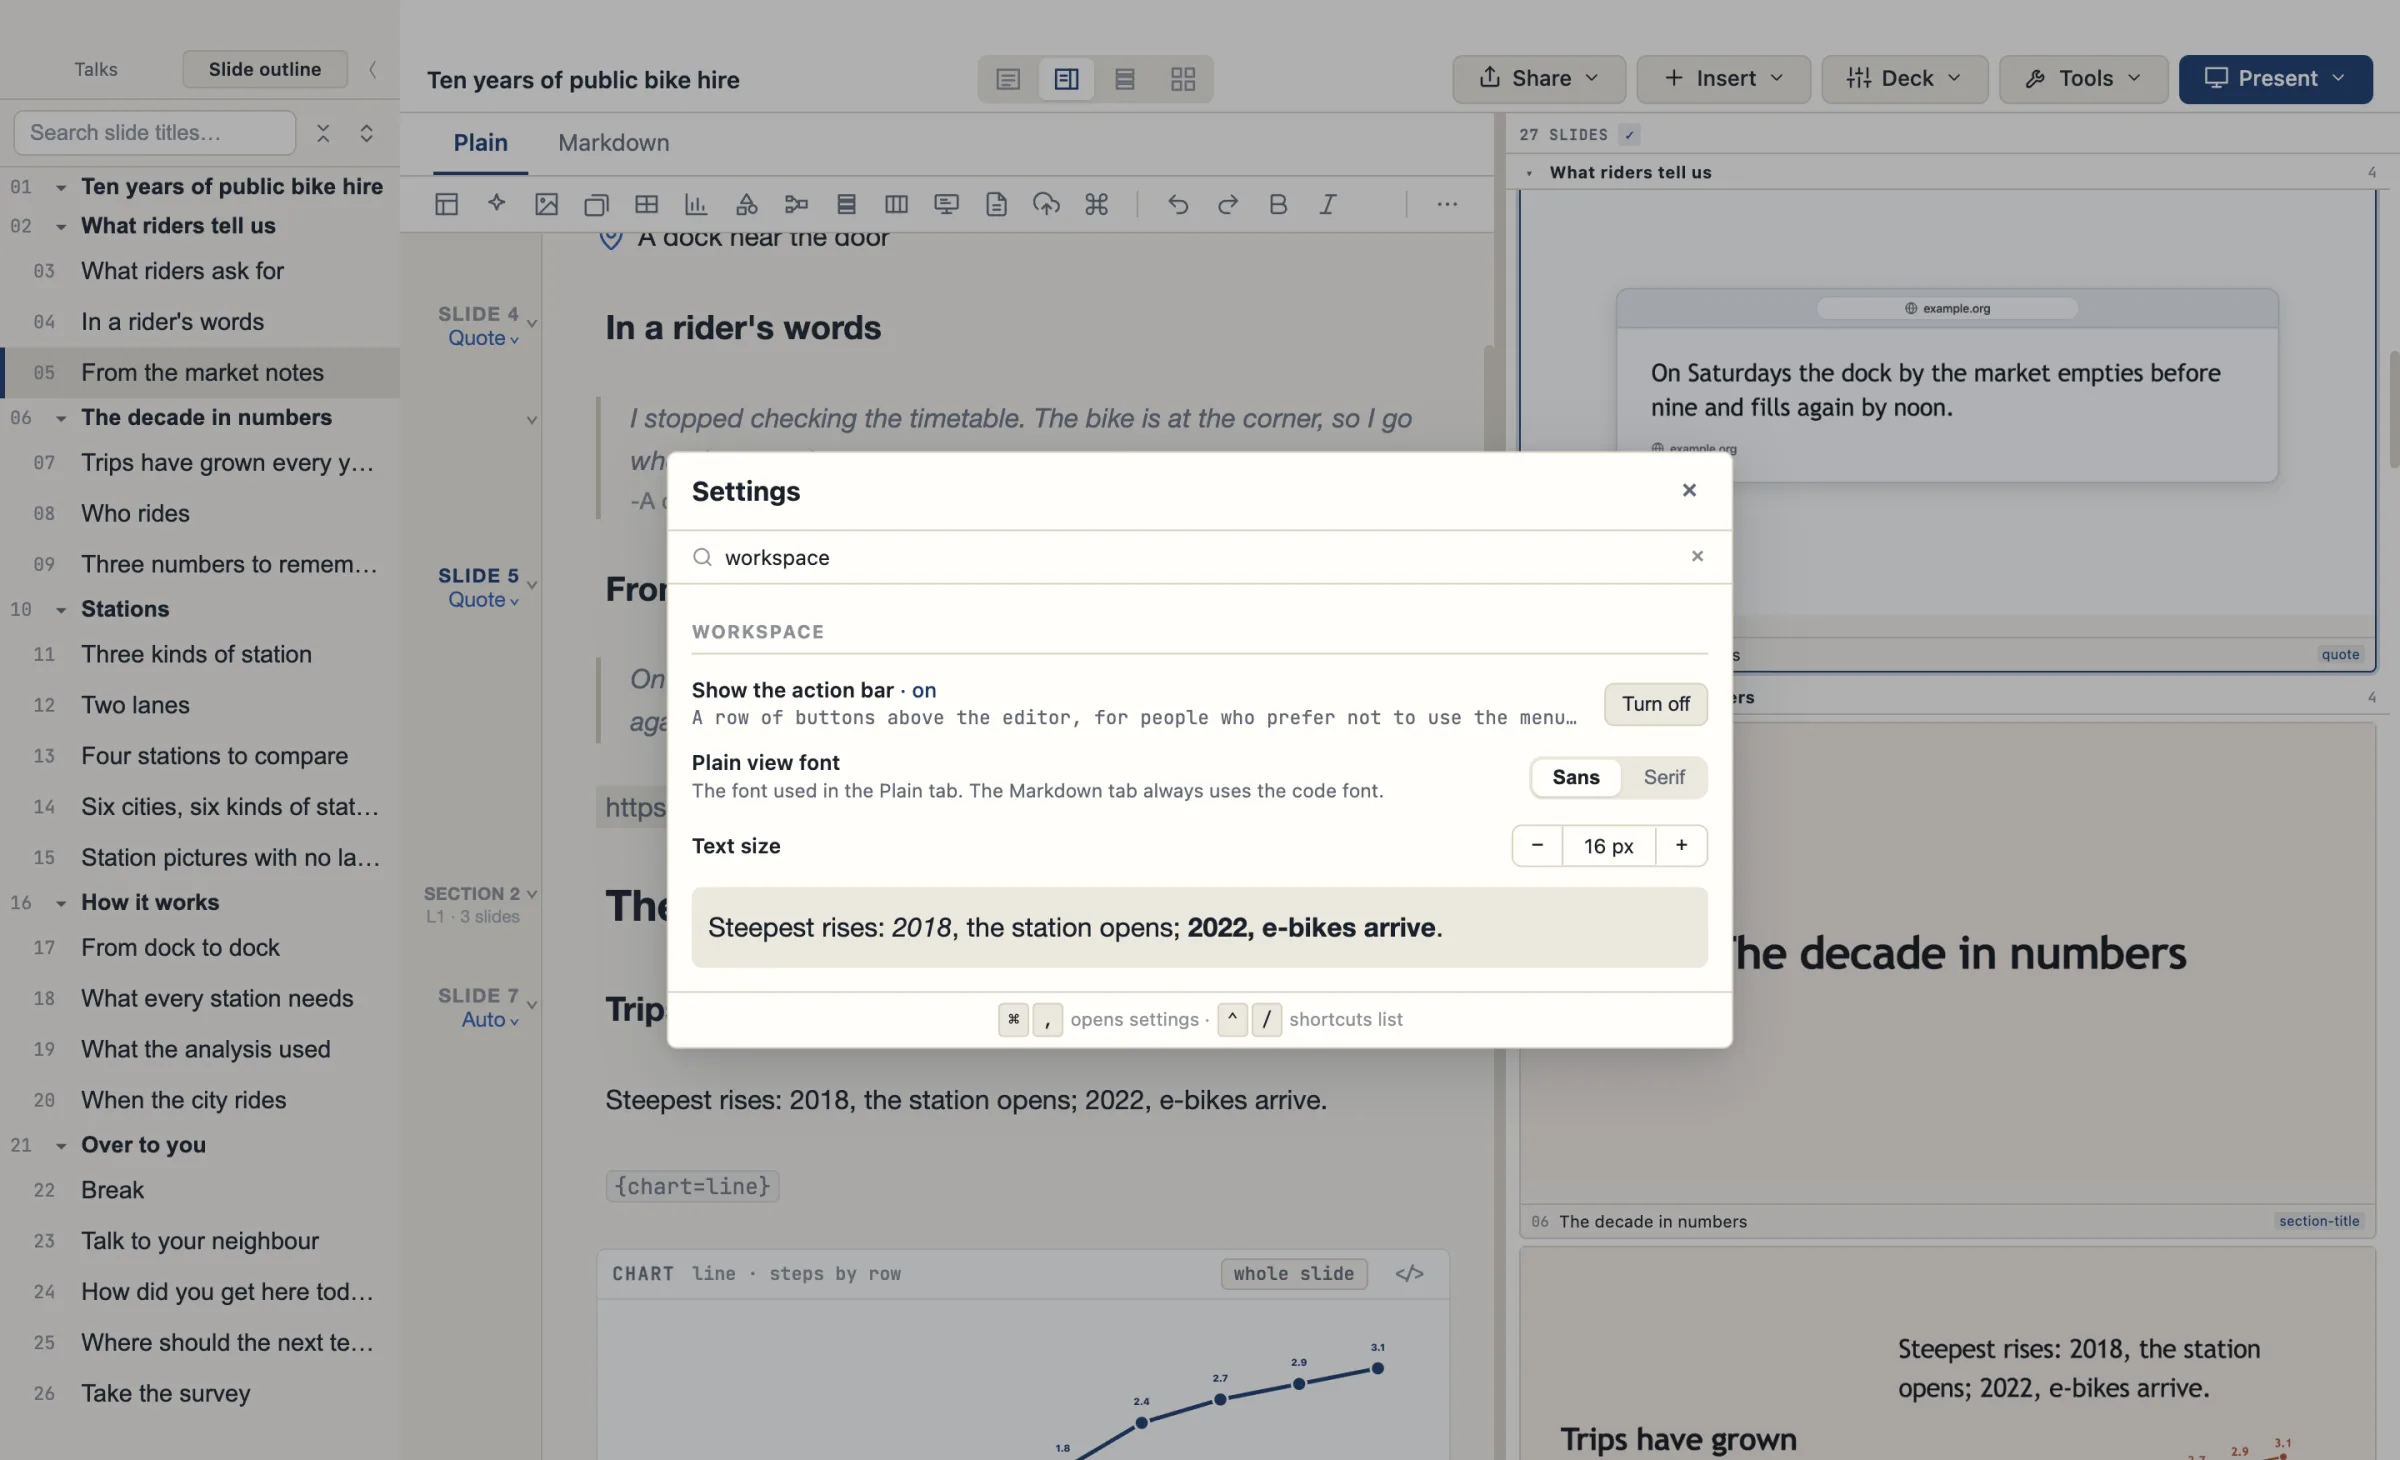Select the Slide outline tab
The height and width of the screenshot is (1460, 2400).
pos(265,69)
